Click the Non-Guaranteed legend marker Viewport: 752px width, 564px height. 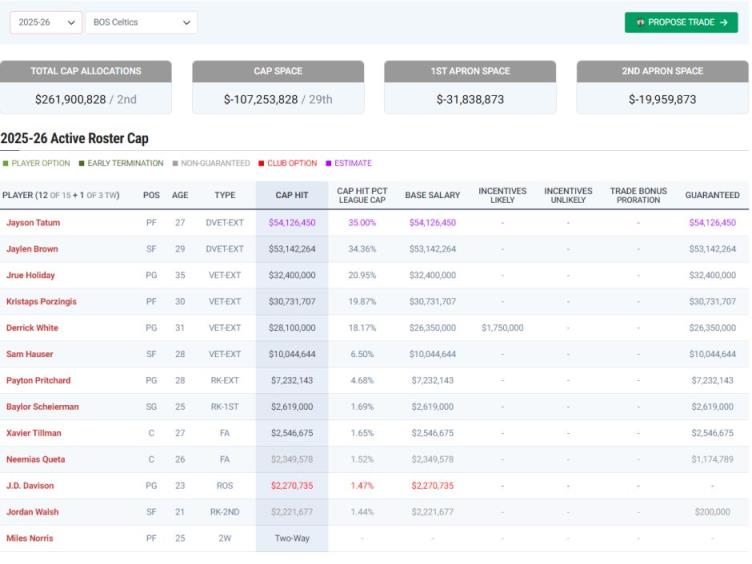coord(174,163)
